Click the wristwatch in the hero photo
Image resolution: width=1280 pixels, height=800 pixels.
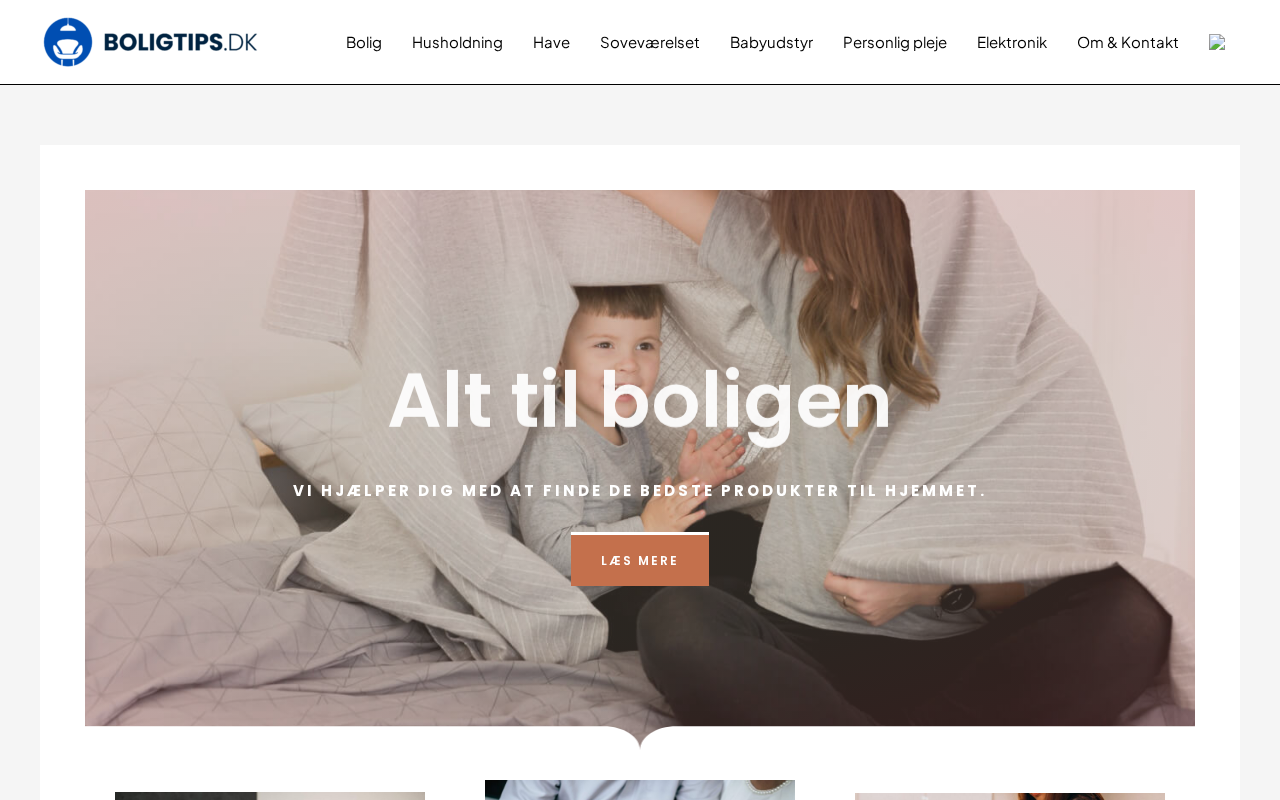pyautogui.click(x=957, y=598)
